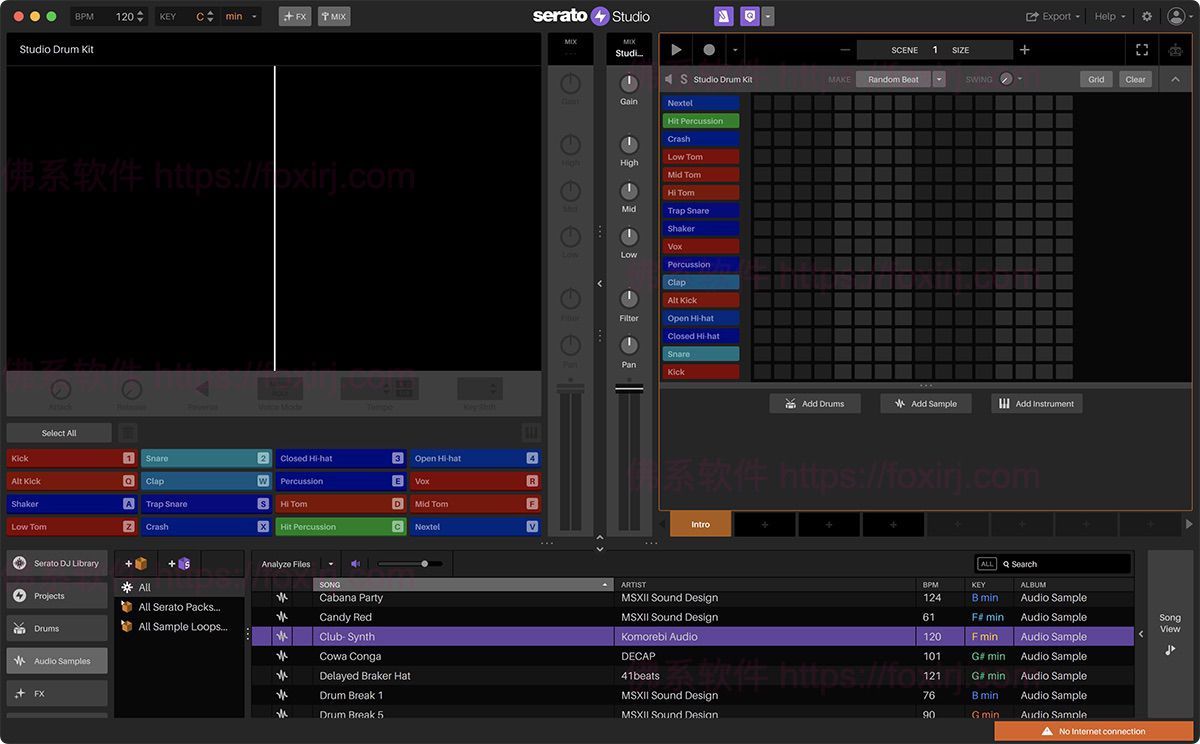Adjust the library preview volume slider

(425, 564)
